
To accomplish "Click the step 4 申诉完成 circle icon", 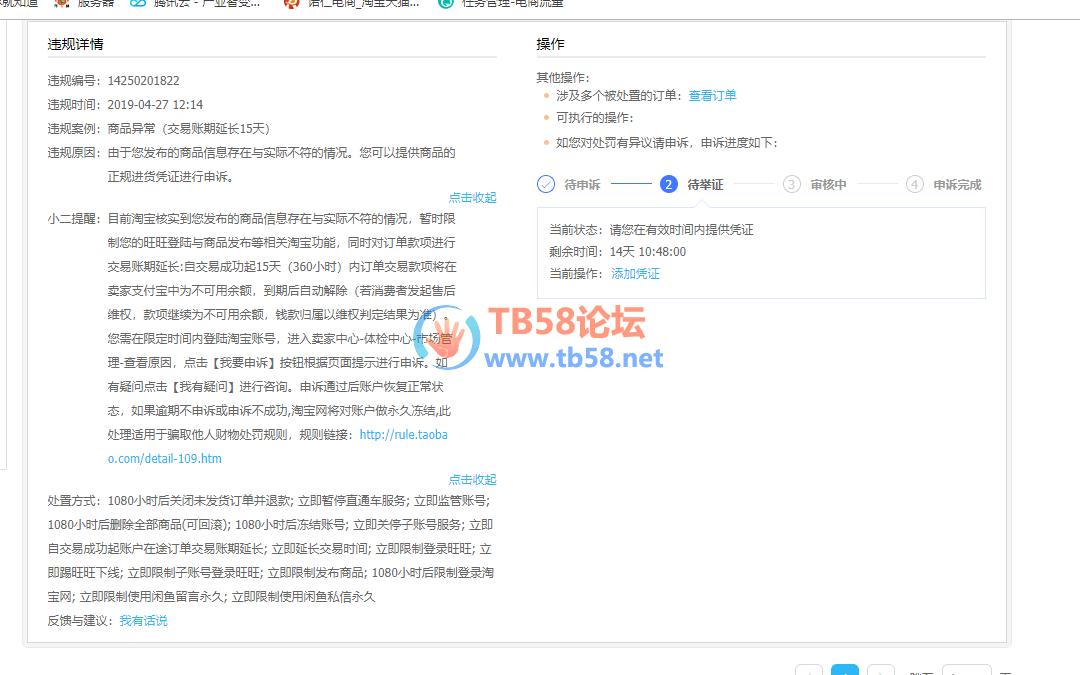I will click(x=914, y=185).
